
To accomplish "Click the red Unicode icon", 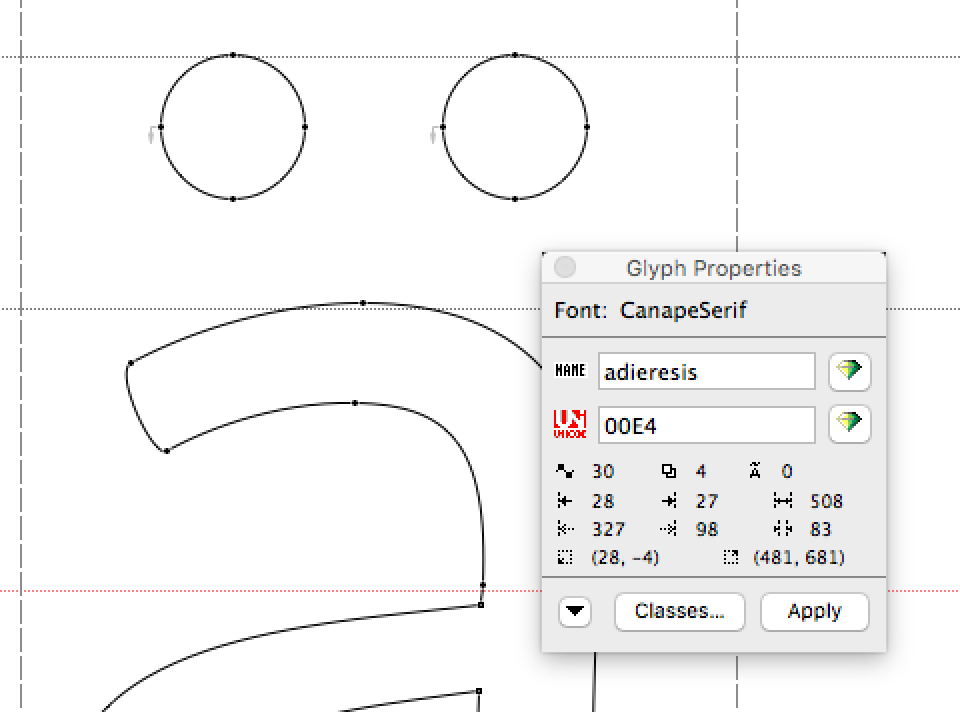I will click(570, 424).
